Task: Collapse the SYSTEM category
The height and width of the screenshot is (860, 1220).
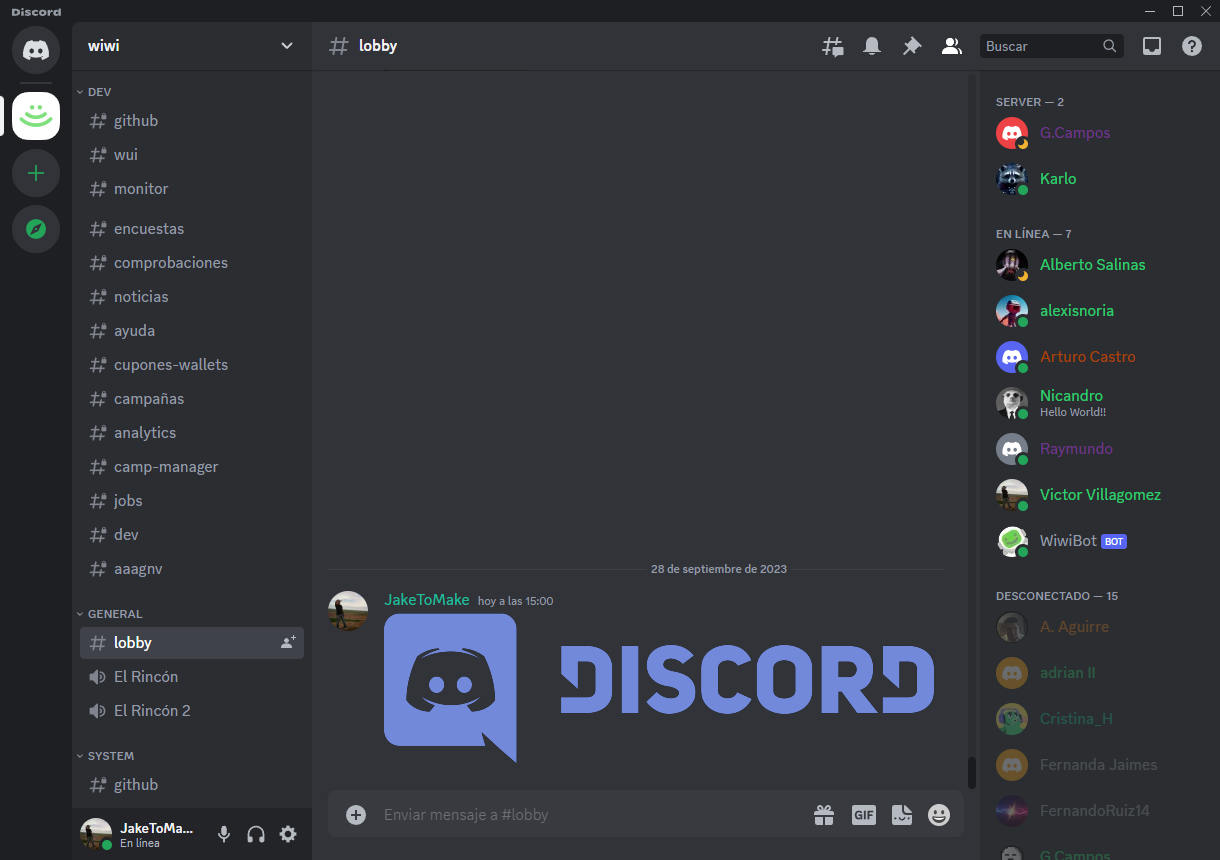Action: coord(105,756)
